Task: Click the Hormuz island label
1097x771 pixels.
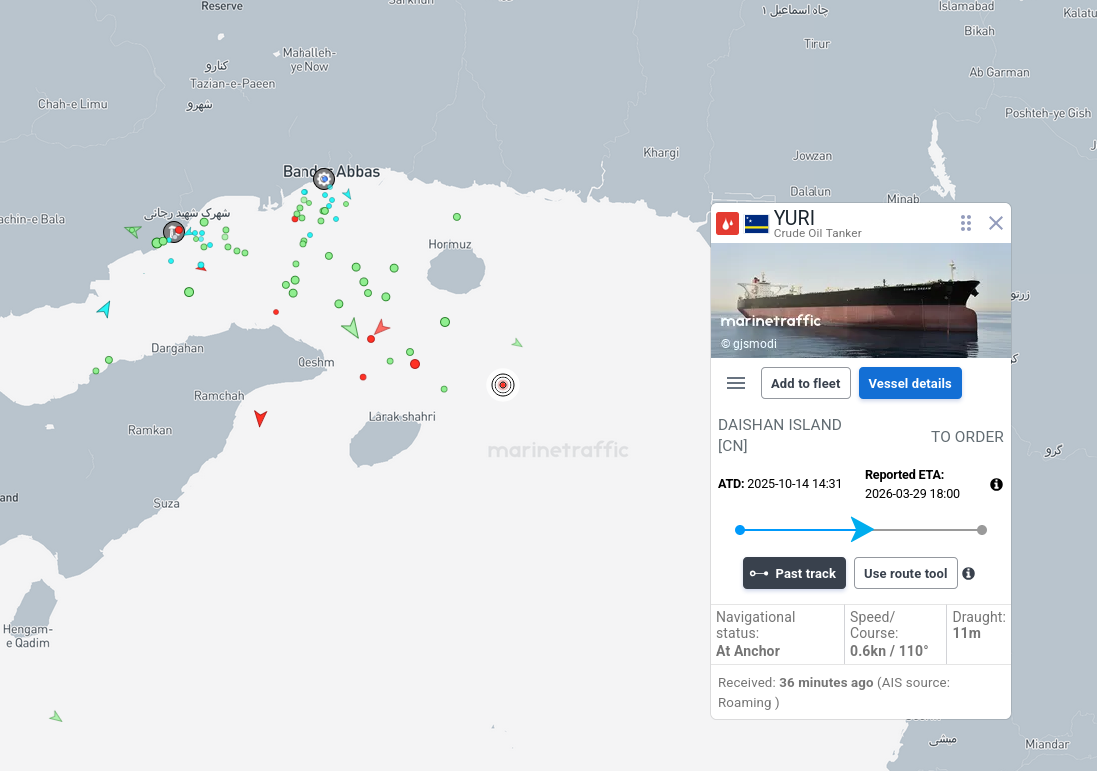Action: [x=450, y=244]
